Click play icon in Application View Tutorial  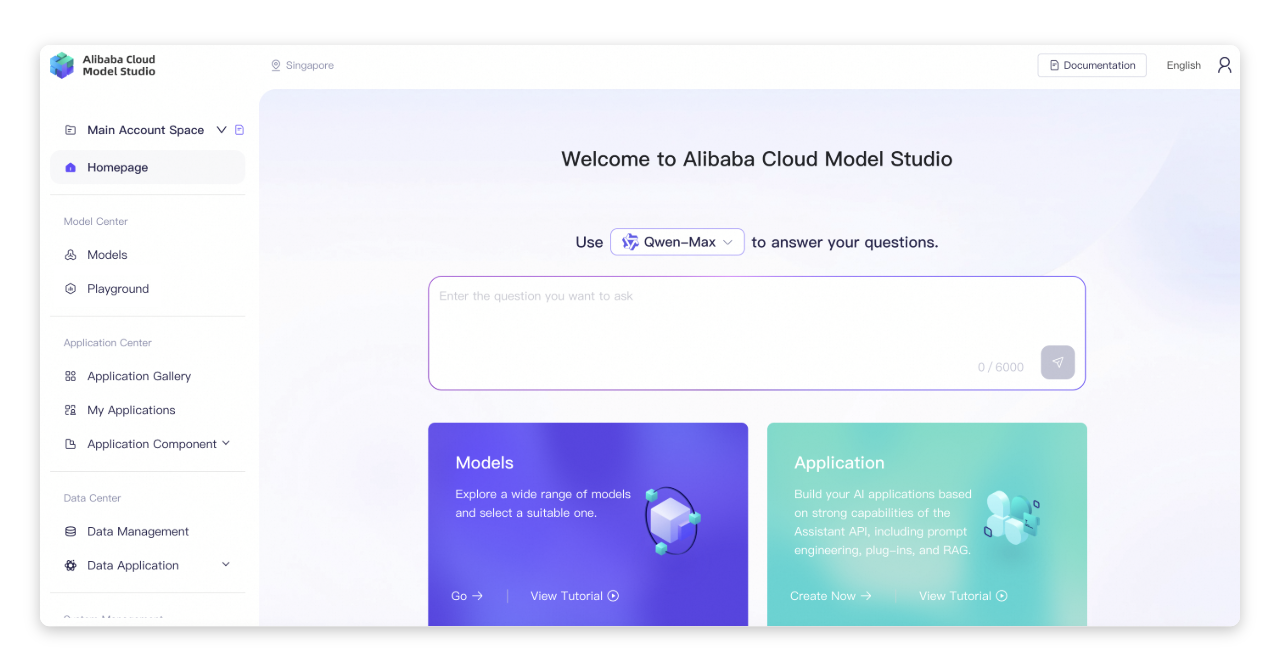(x=1001, y=596)
